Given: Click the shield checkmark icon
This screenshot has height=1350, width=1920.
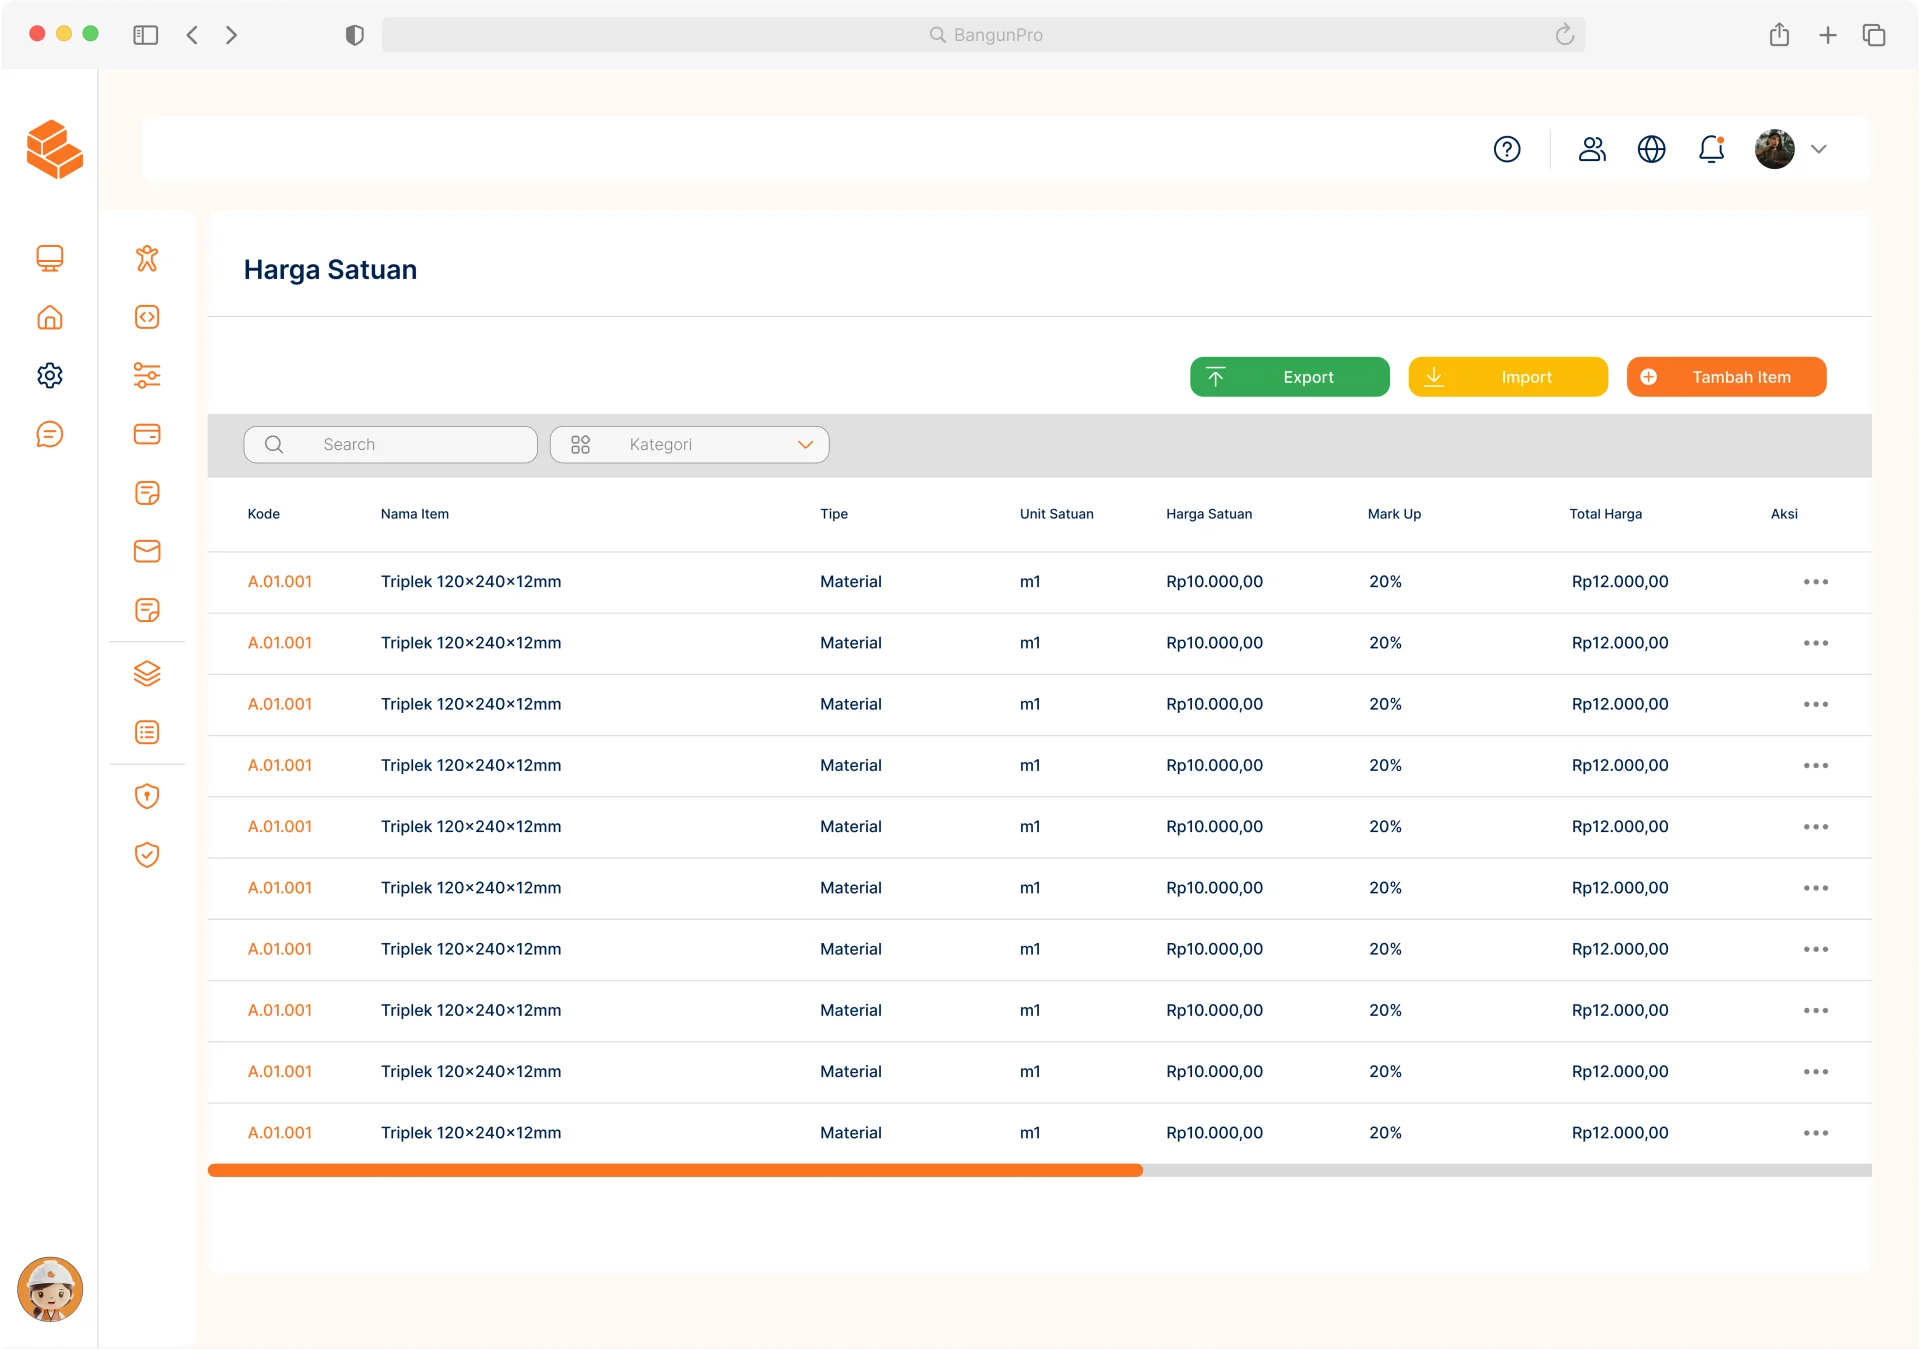Looking at the screenshot, I should pos(147,855).
